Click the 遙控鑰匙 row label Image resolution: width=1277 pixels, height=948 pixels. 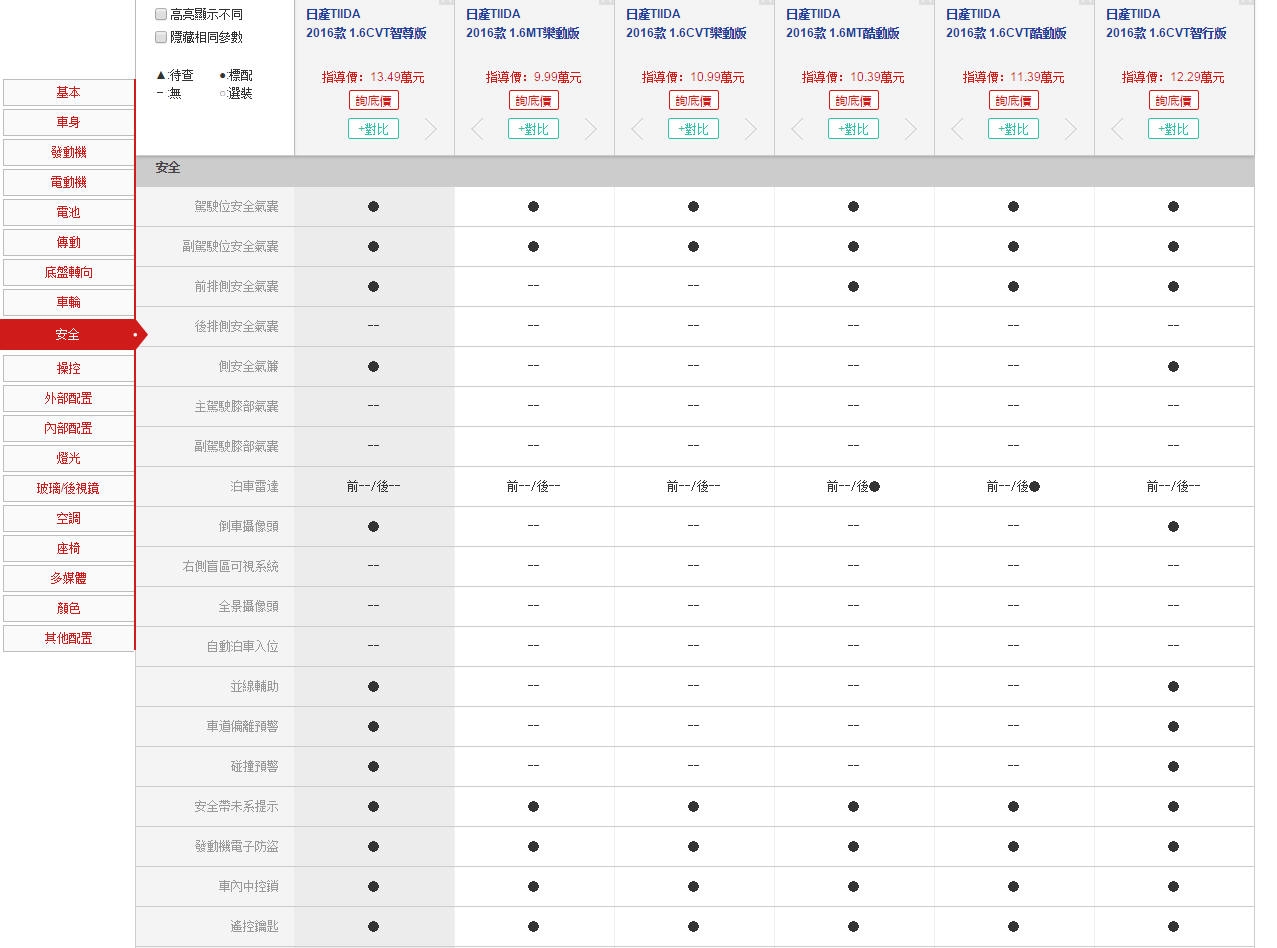click(x=254, y=927)
